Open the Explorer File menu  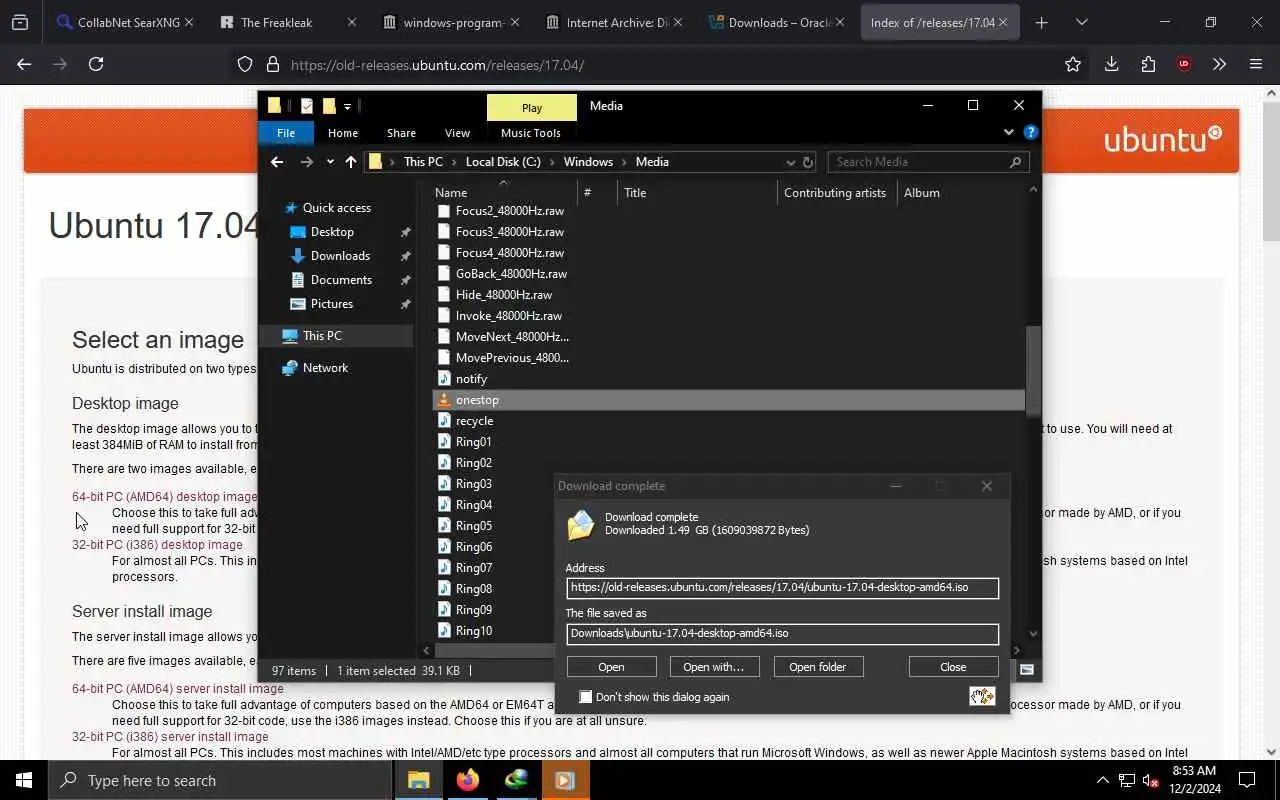point(286,133)
